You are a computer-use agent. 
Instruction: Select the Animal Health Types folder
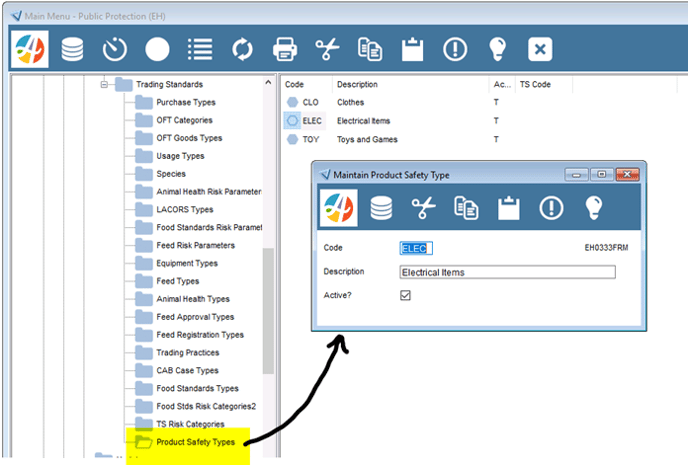(x=193, y=299)
